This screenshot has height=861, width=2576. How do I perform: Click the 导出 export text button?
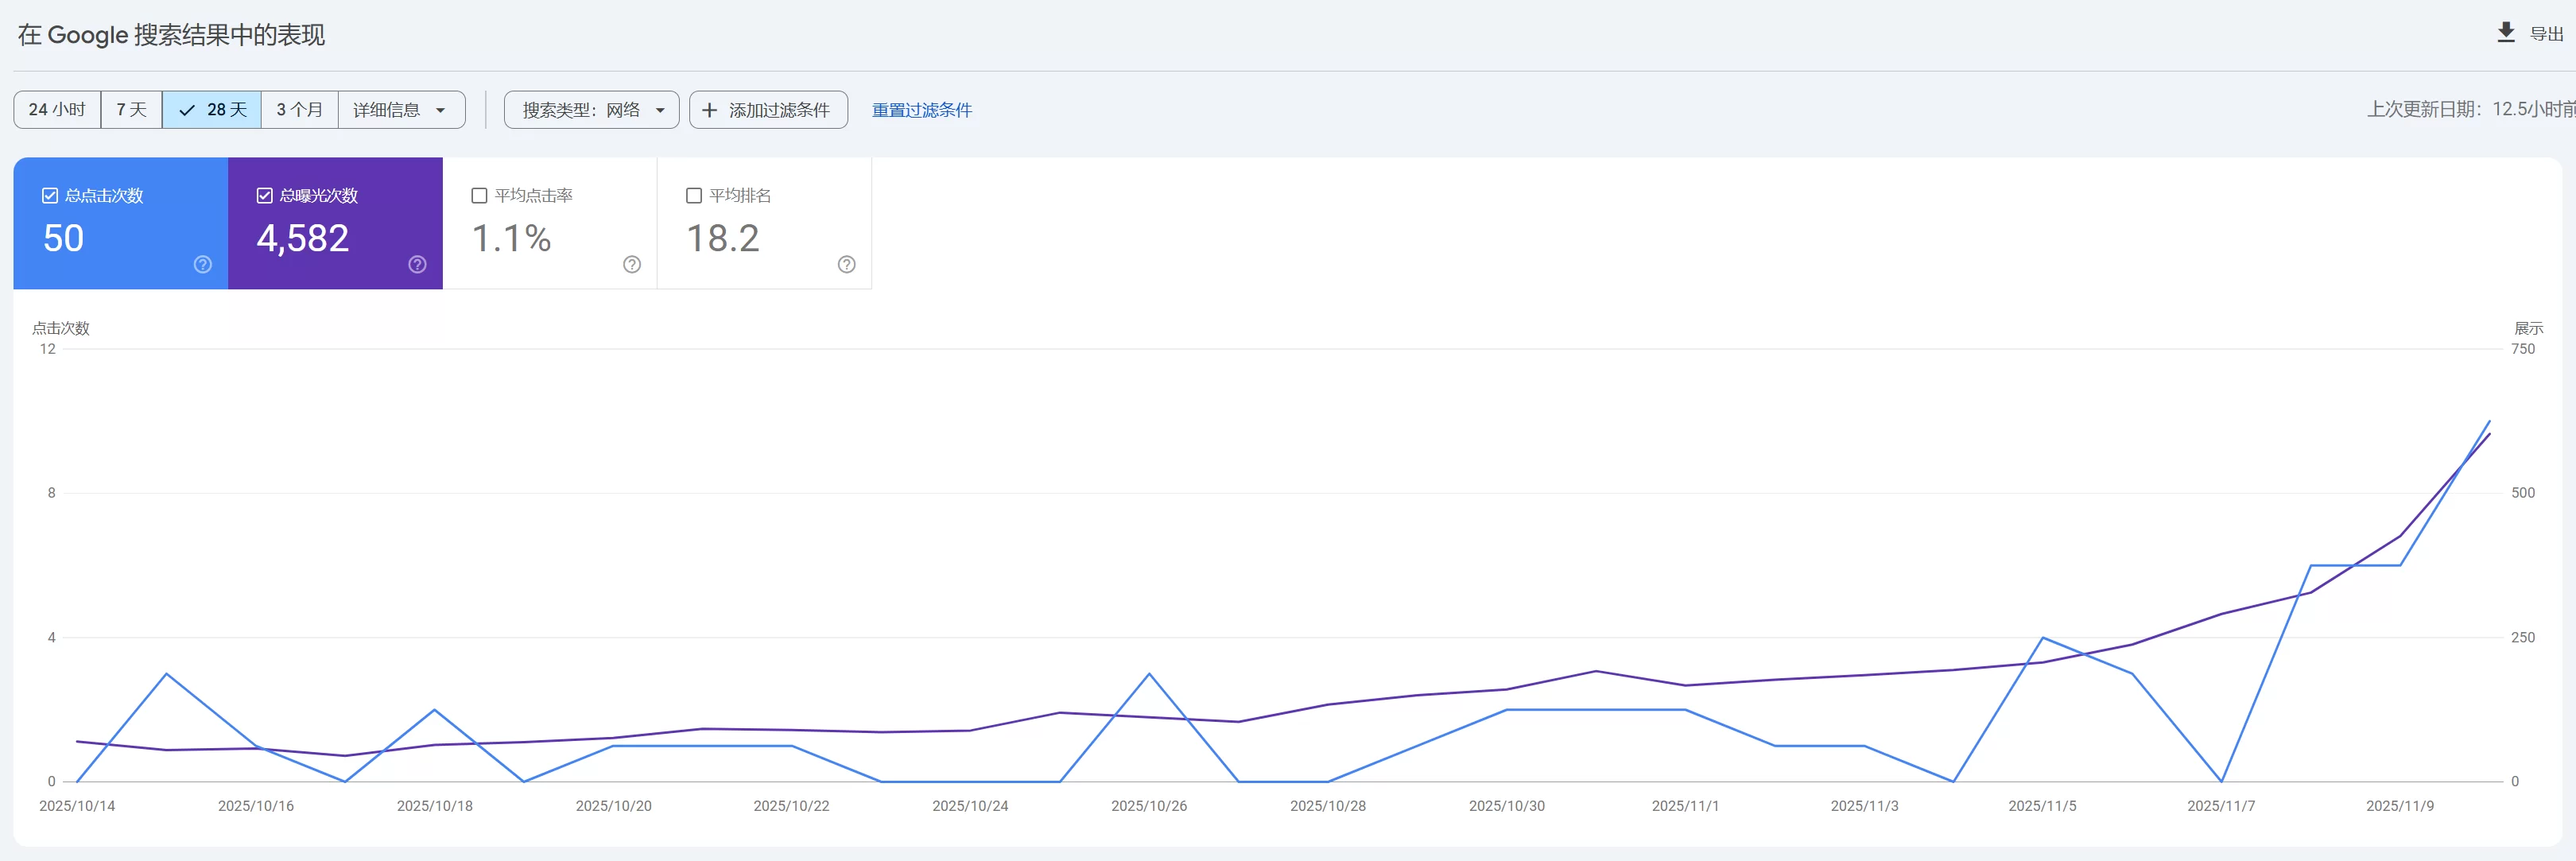click(x=2546, y=34)
